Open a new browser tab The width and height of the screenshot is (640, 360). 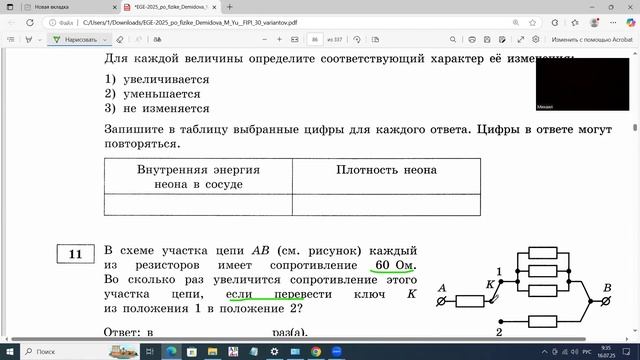[x=230, y=7]
